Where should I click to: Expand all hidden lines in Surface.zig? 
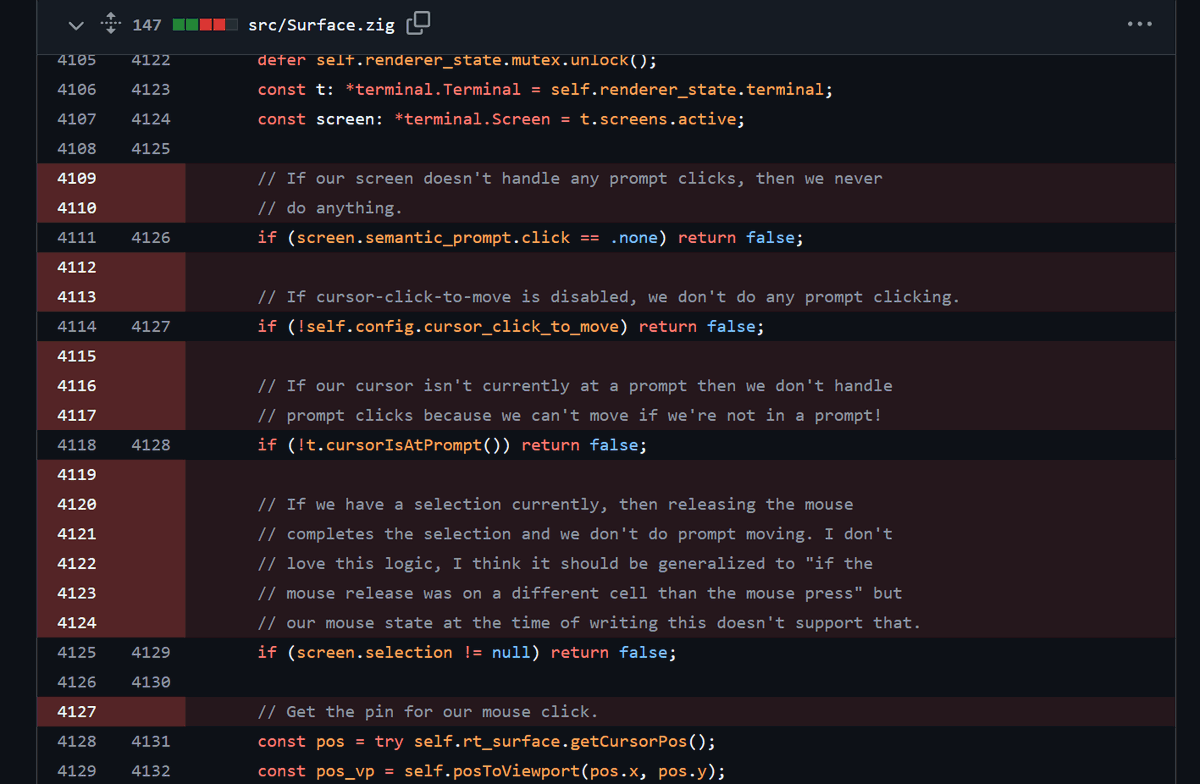pyautogui.click(x=111, y=24)
